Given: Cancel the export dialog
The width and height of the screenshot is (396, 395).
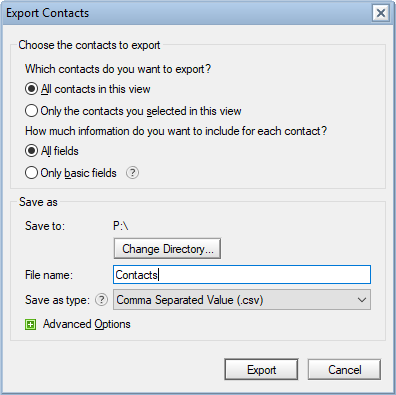Looking at the screenshot, I should pos(344,370).
